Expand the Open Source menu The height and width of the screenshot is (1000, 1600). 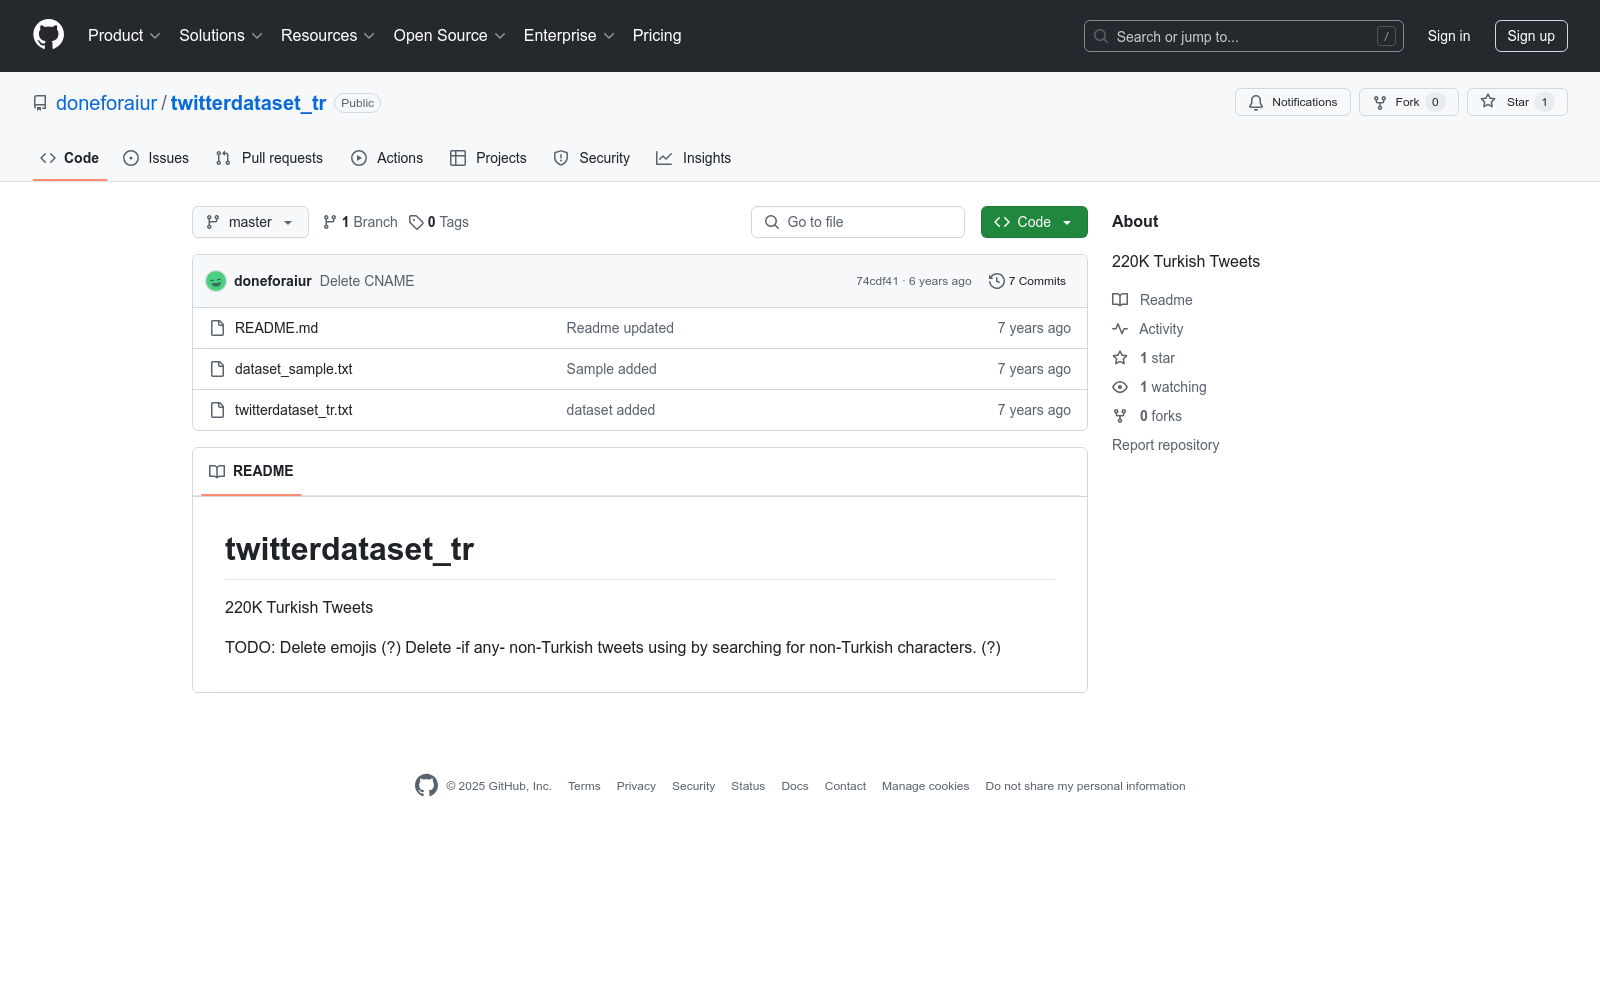point(450,36)
